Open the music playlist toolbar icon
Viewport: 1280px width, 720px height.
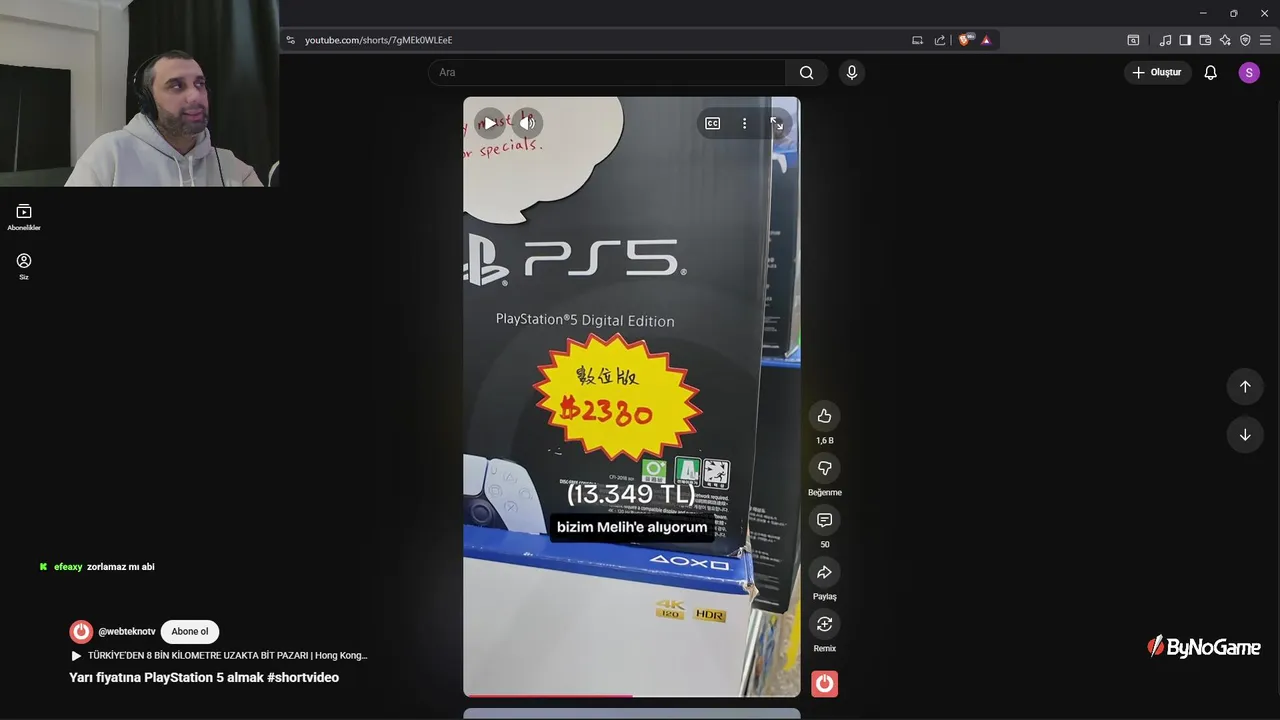coord(1165,40)
